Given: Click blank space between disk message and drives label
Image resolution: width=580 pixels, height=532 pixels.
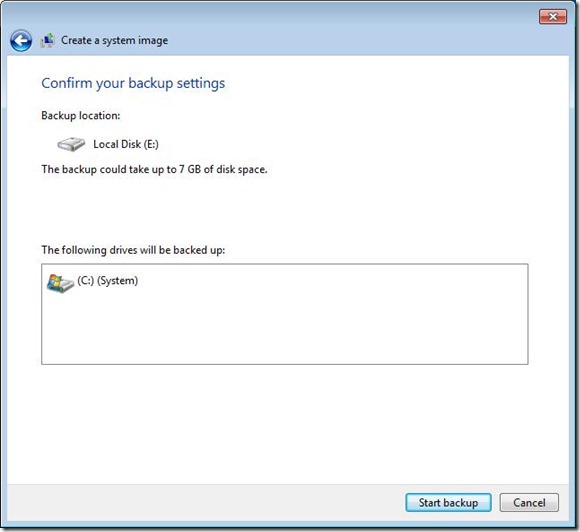Looking at the screenshot, I should [x=285, y=209].
